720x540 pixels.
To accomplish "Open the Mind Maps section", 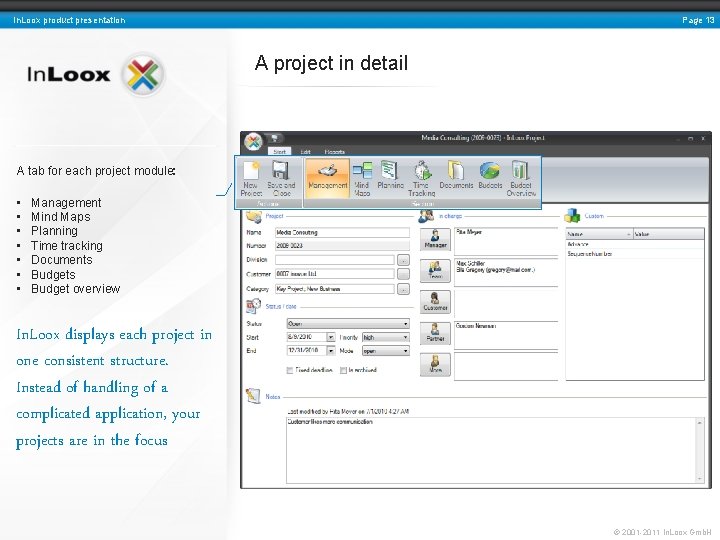I will click(362, 179).
